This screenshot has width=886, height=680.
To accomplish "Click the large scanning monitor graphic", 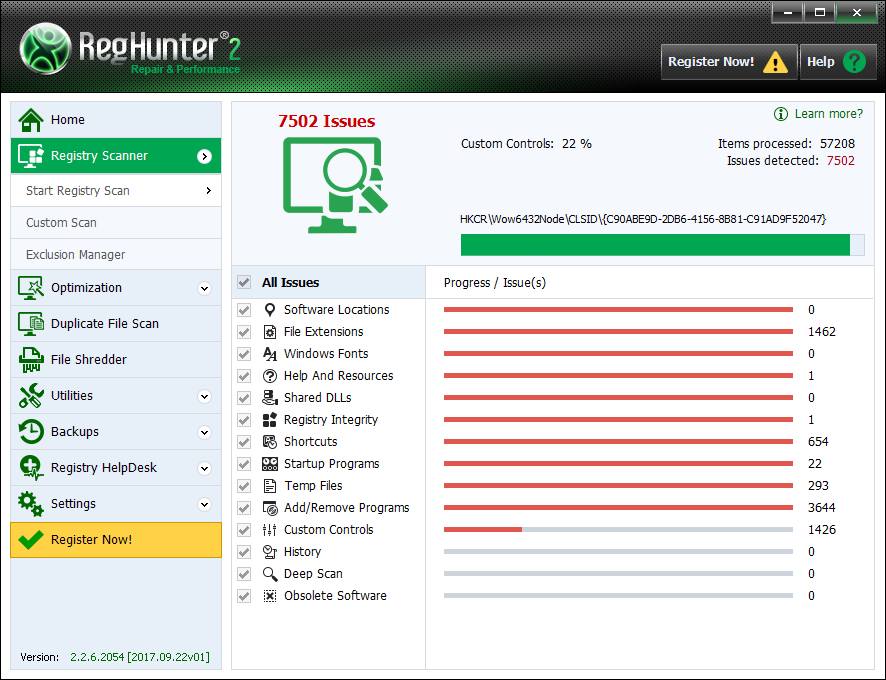I will click(335, 185).
